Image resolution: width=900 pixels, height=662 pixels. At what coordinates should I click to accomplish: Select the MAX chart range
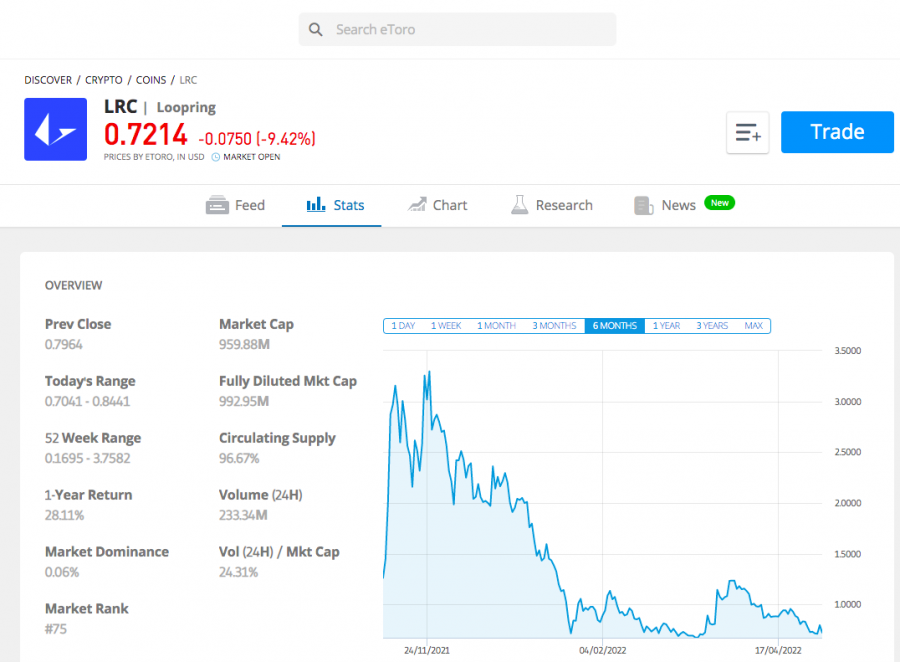[754, 326]
